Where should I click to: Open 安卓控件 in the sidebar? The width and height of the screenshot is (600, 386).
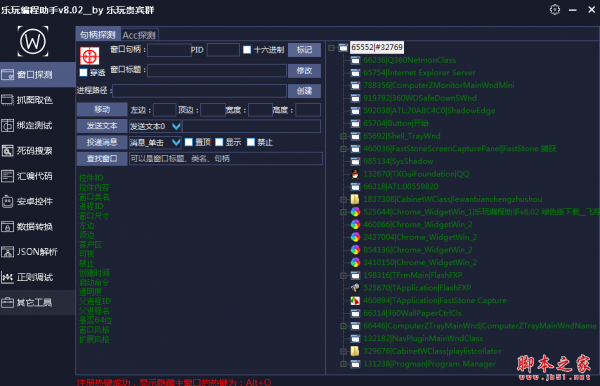pyautogui.click(x=38, y=201)
